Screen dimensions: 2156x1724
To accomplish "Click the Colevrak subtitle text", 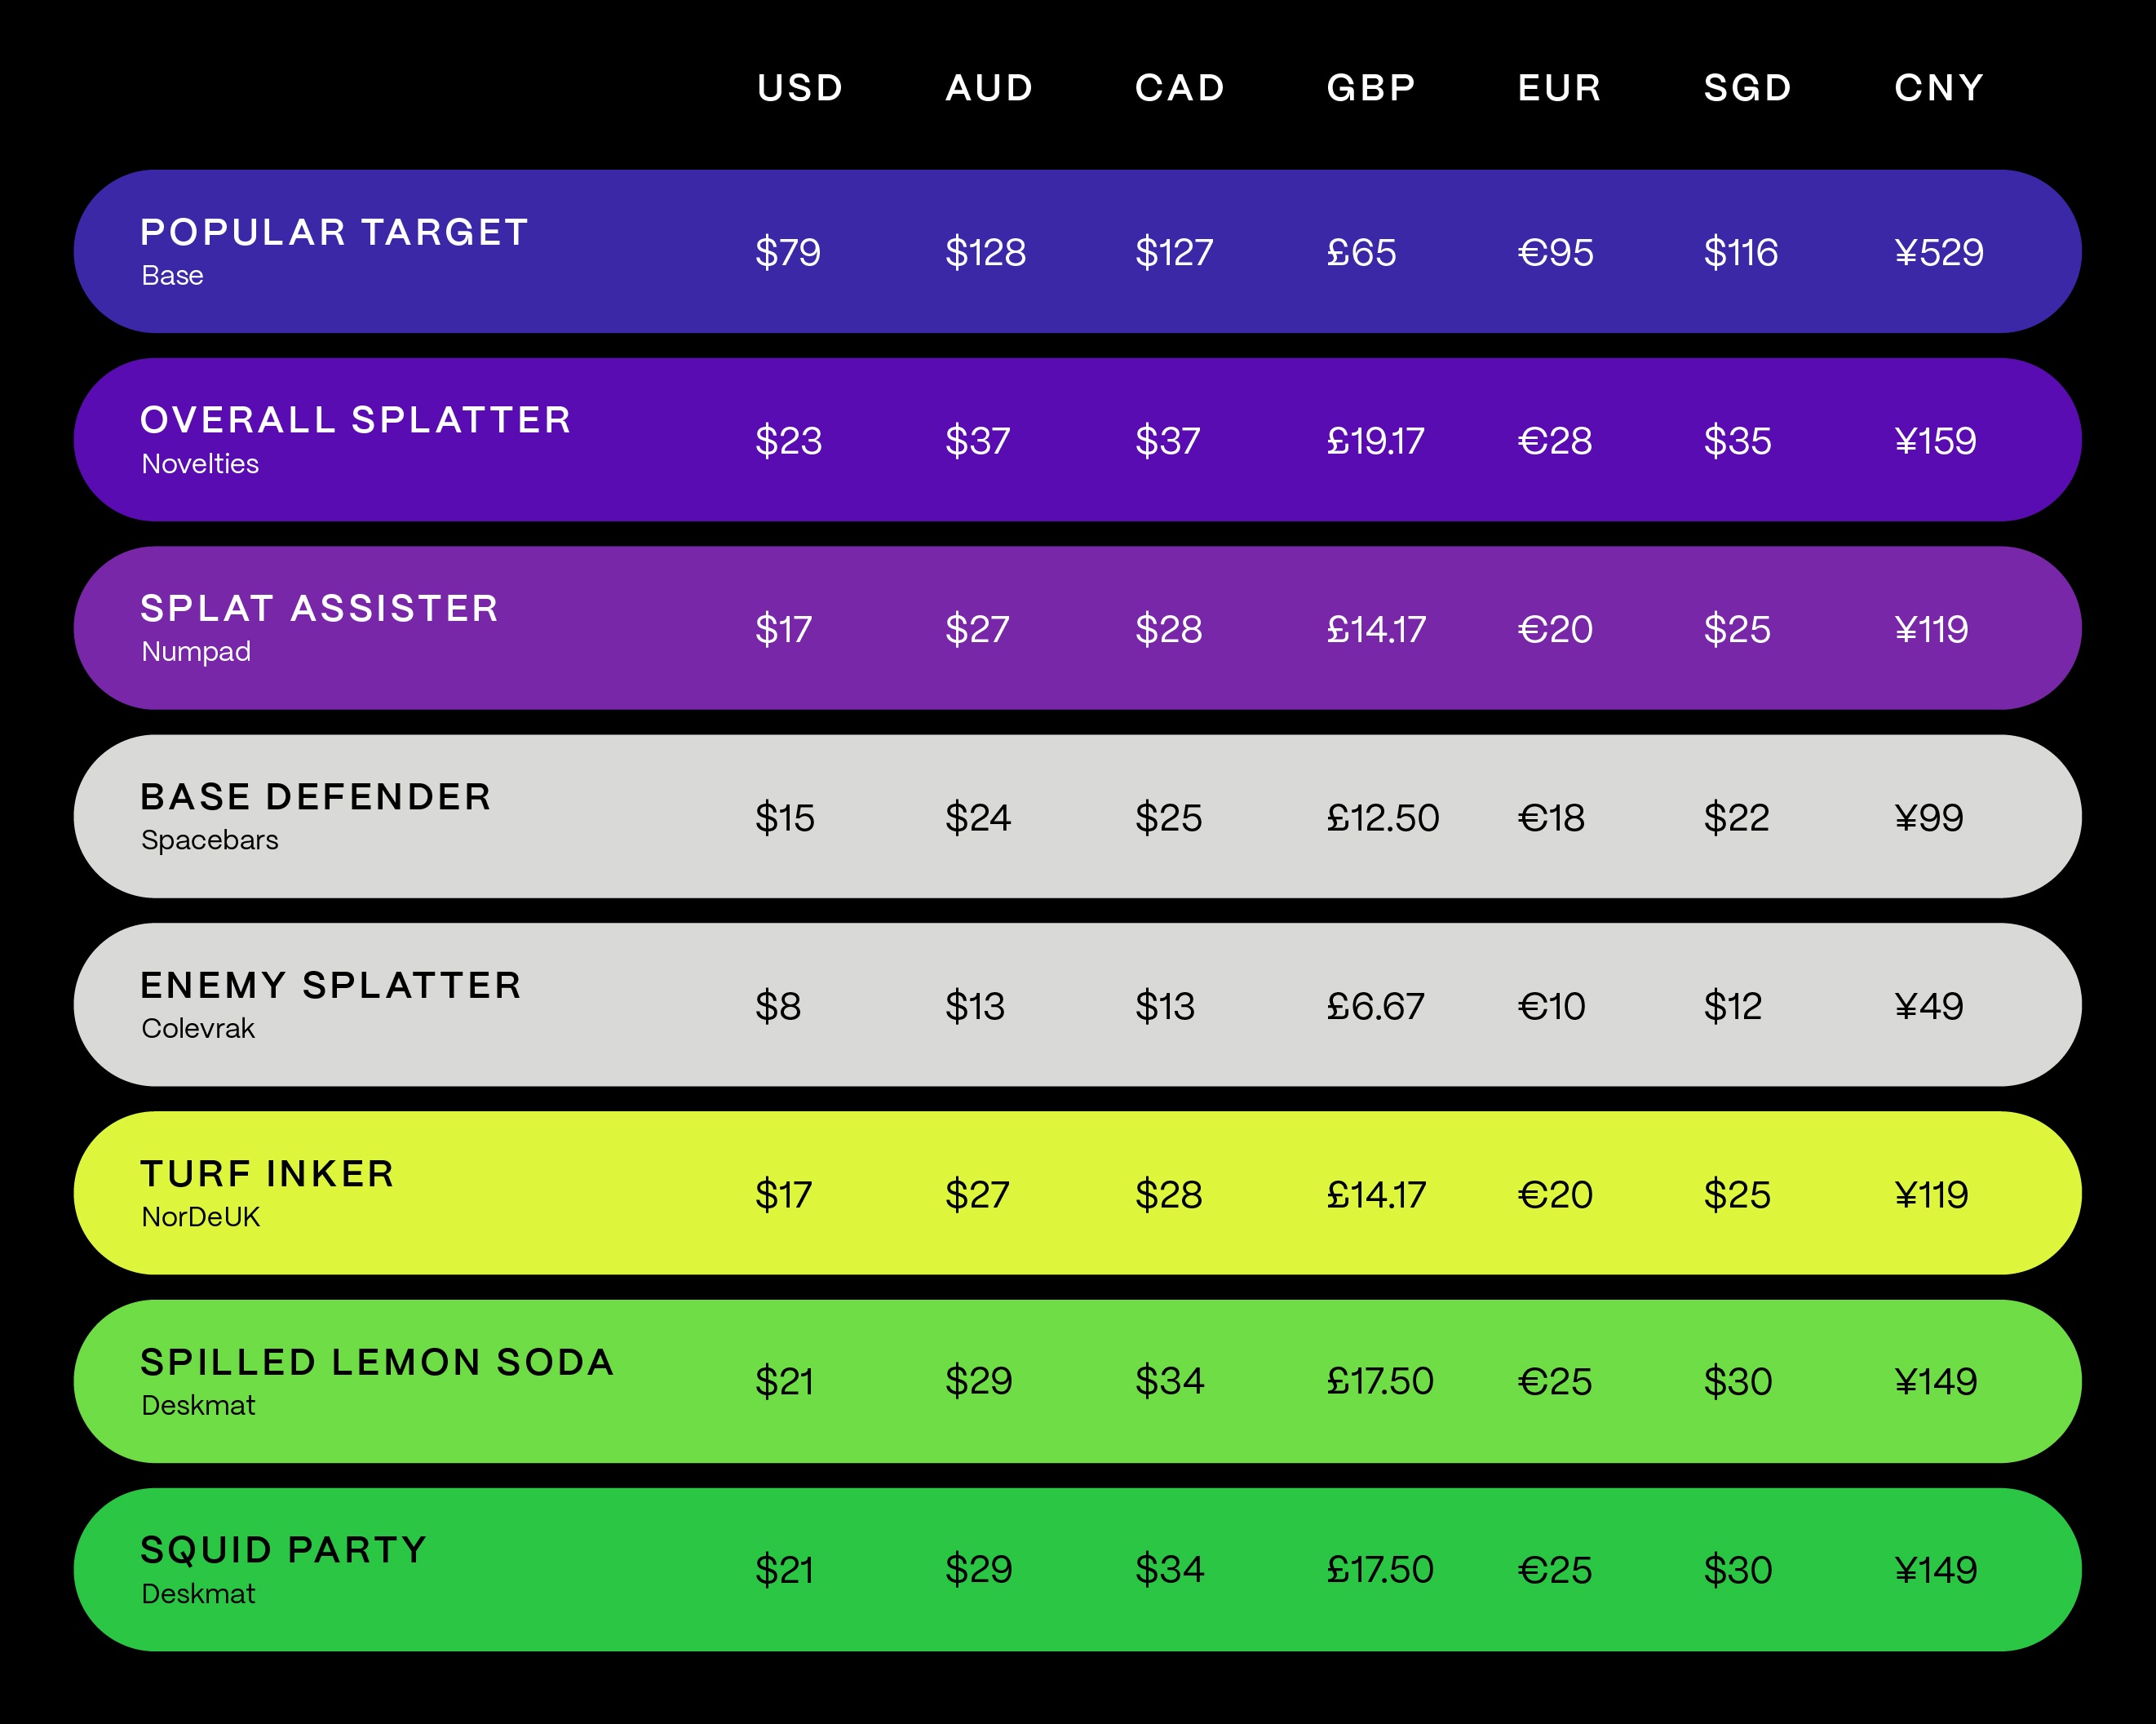I will tap(198, 1028).
